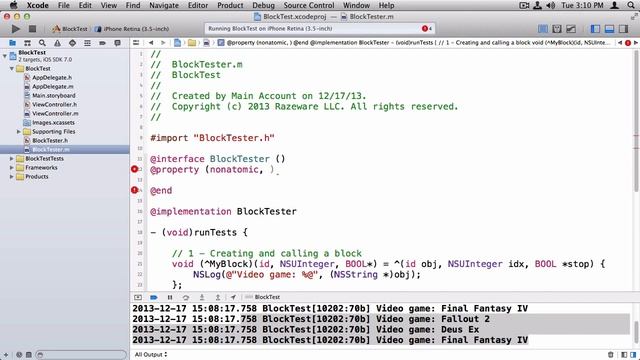The image size is (640, 360).
Task: Open Spotlight search in menu bar
Action: coord(631,5)
